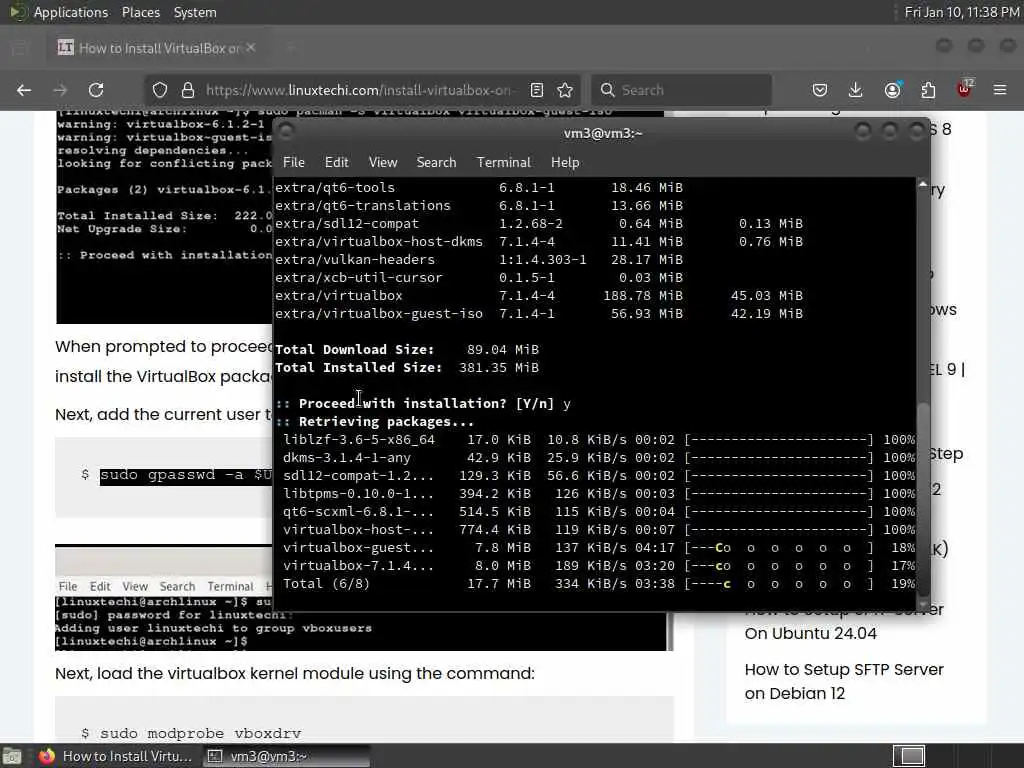Viewport: 1024px width, 768px height.
Task: Click extra/virtualbox-host-dkms package line
Action: [539, 242]
